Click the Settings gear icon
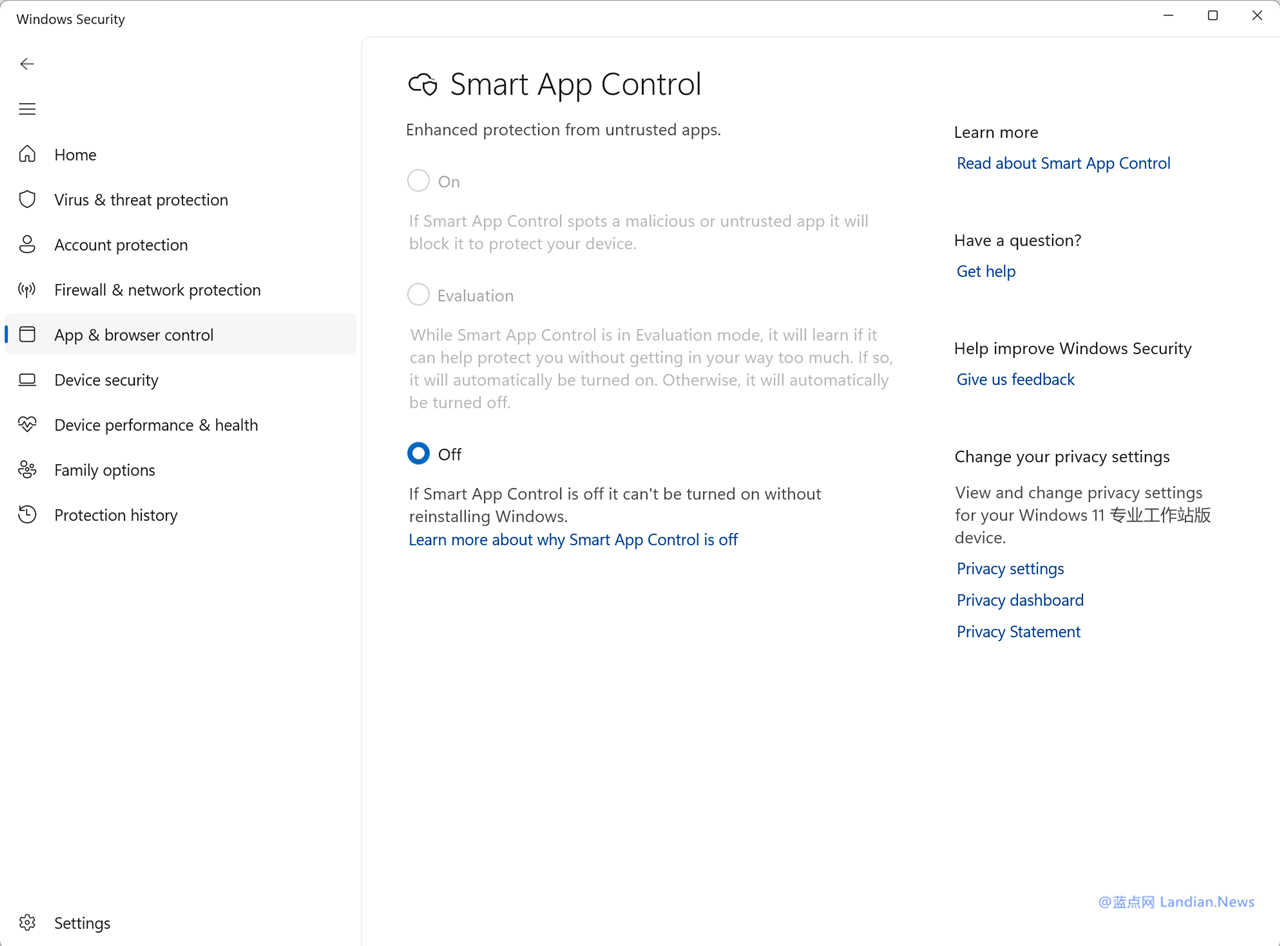Screen dimensions: 1280x946 pyautogui.click(x=27, y=922)
